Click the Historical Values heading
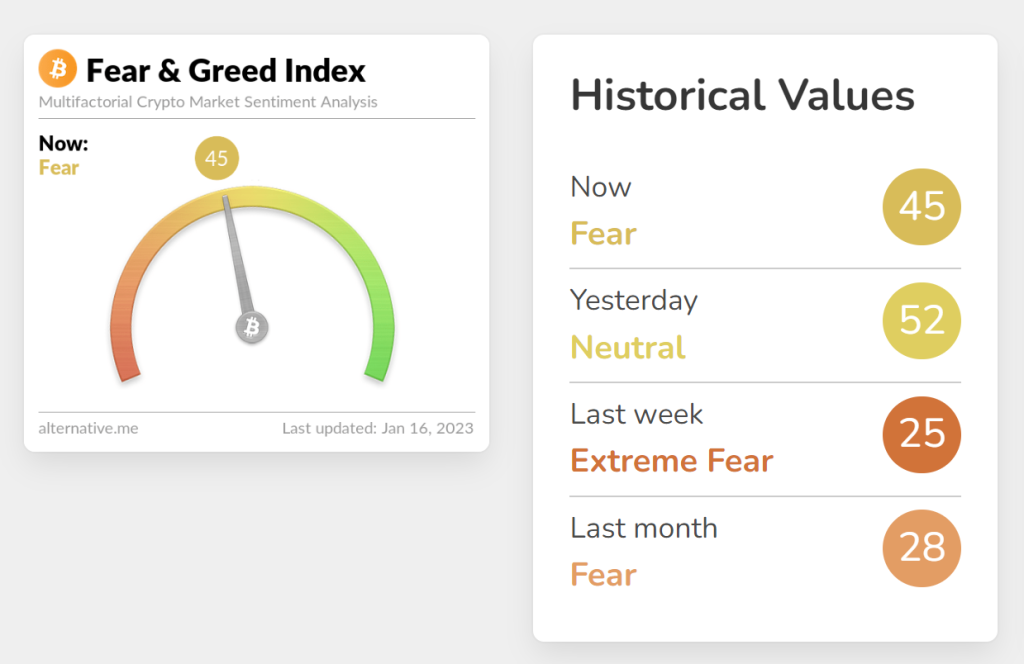The width and height of the screenshot is (1024, 664). 742,96
